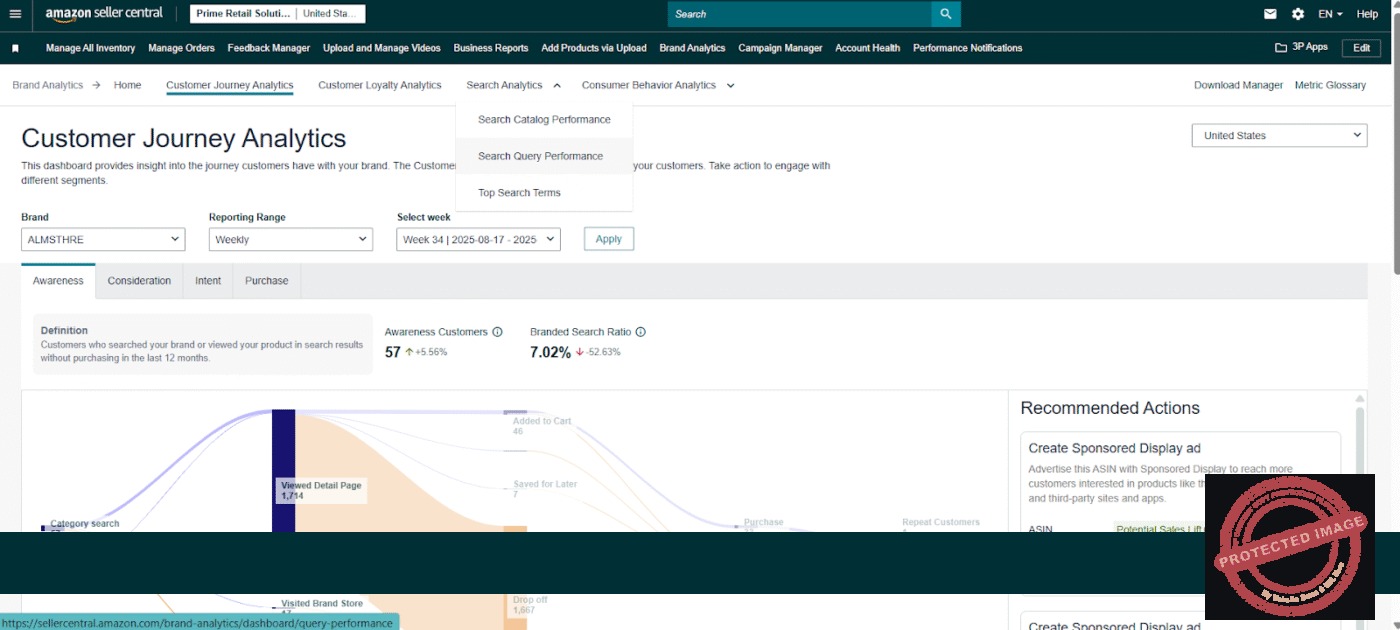Open the Reporting Range Weekly dropdown
Image resolution: width=1400 pixels, height=630 pixels.
pyautogui.click(x=291, y=239)
